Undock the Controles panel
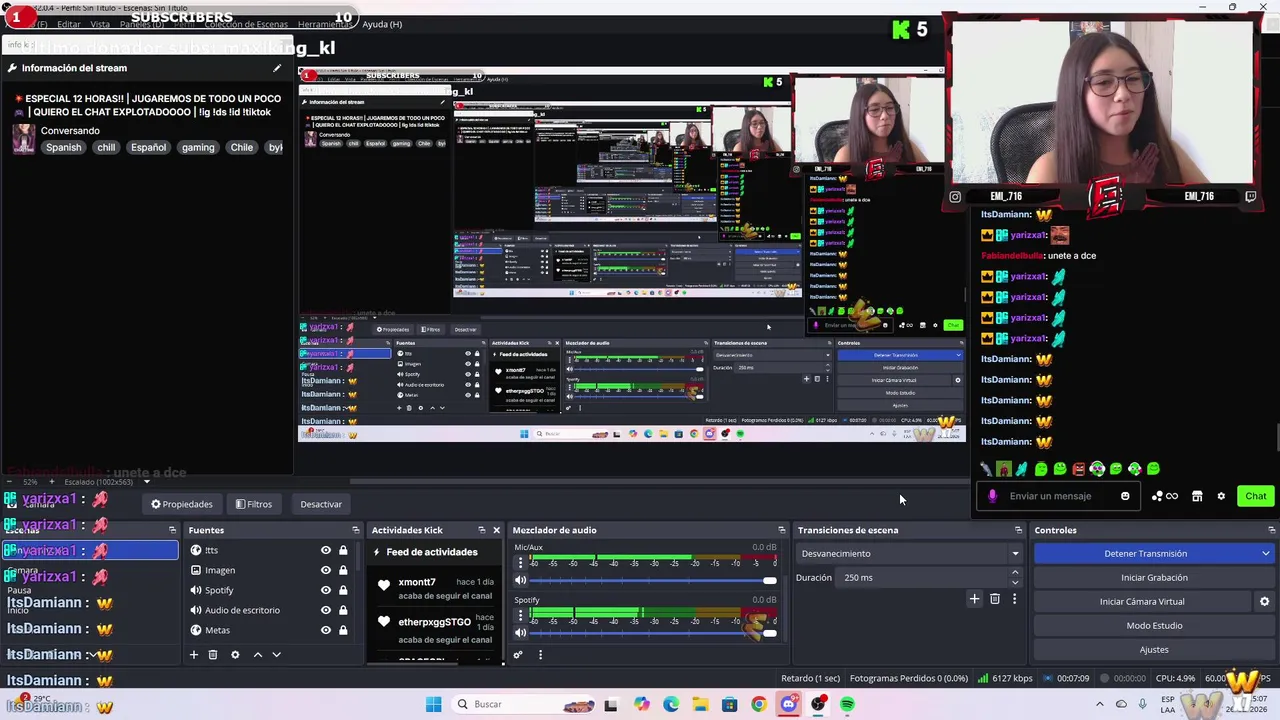The height and width of the screenshot is (720, 1280). tap(1271, 530)
